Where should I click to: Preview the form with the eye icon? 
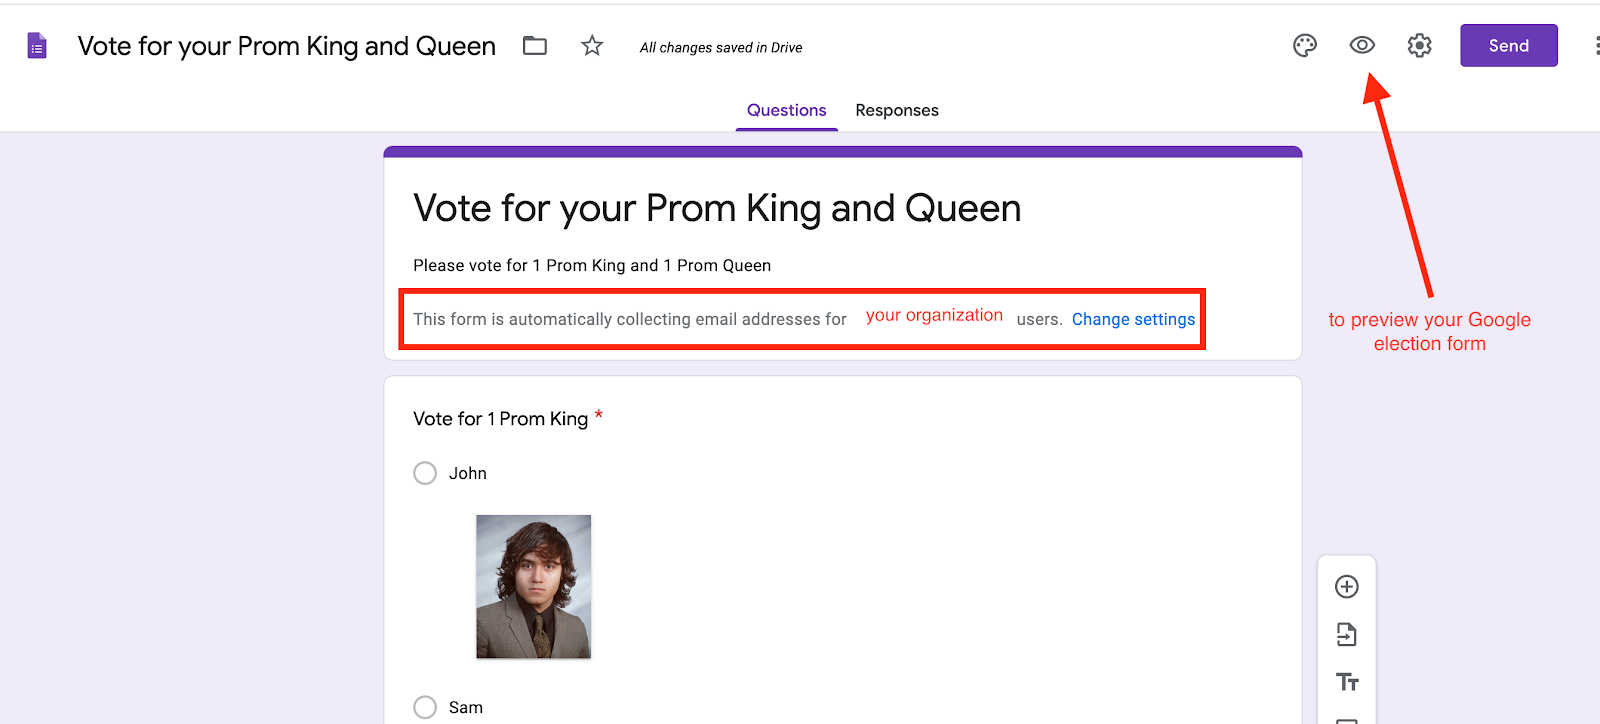[x=1362, y=46]
